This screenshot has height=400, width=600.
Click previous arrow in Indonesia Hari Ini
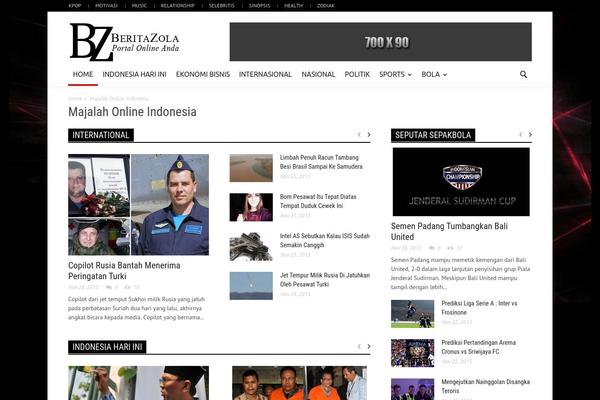359,347
